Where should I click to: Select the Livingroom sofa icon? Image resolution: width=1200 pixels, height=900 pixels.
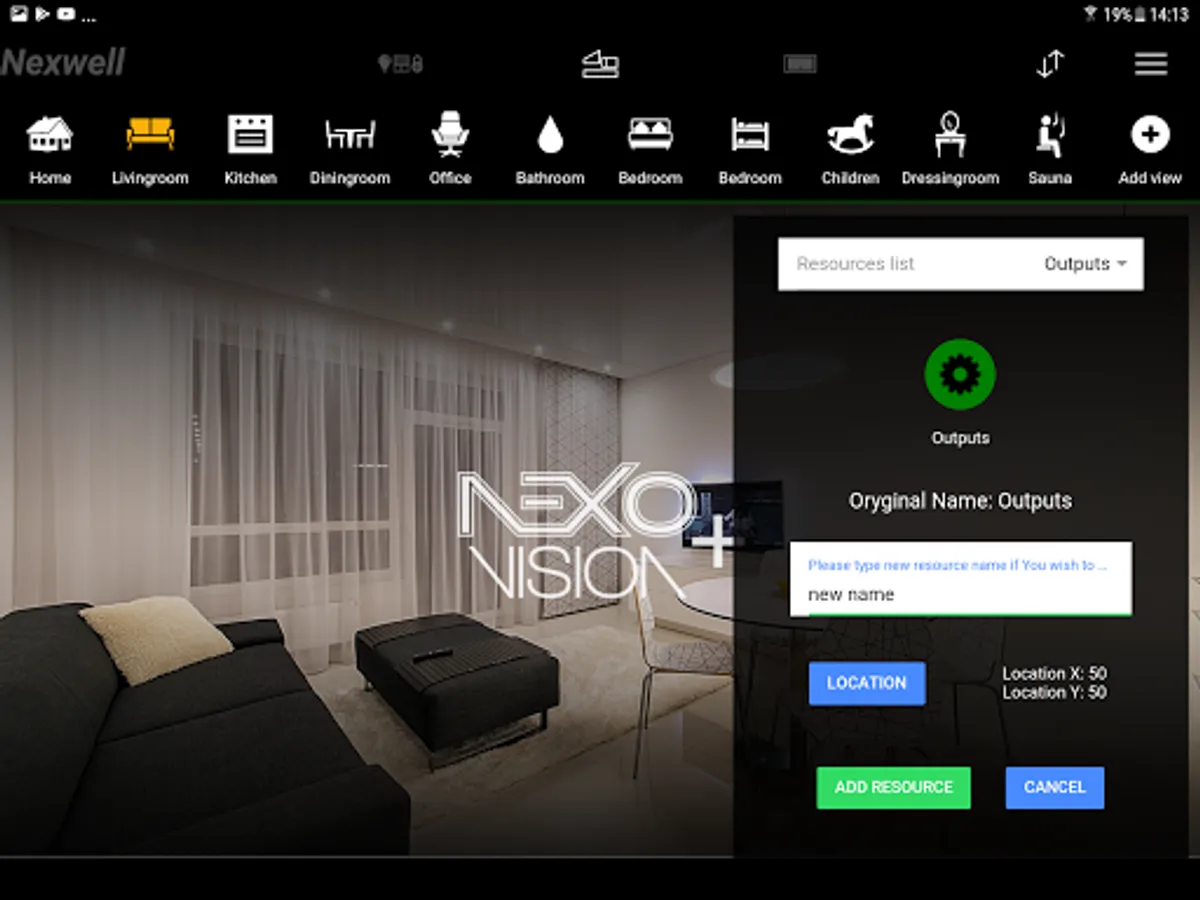click(x=150, y=134)
